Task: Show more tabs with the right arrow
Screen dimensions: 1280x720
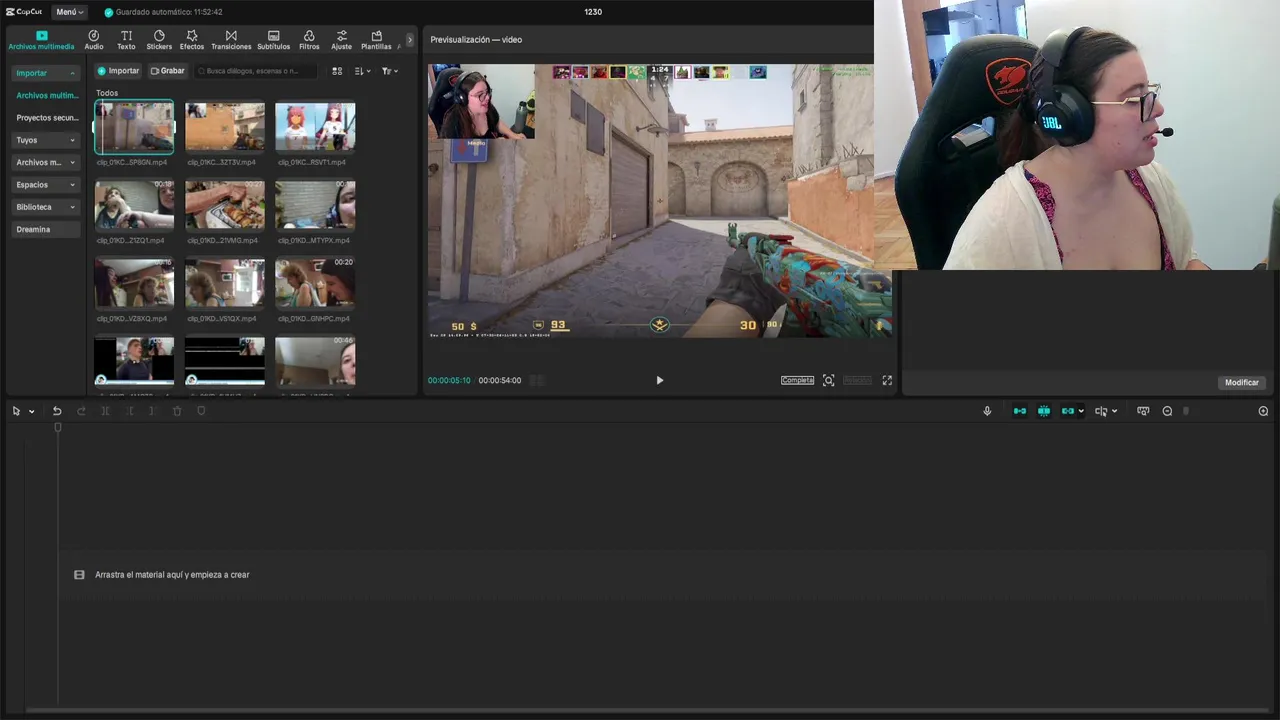Action: 409,40
